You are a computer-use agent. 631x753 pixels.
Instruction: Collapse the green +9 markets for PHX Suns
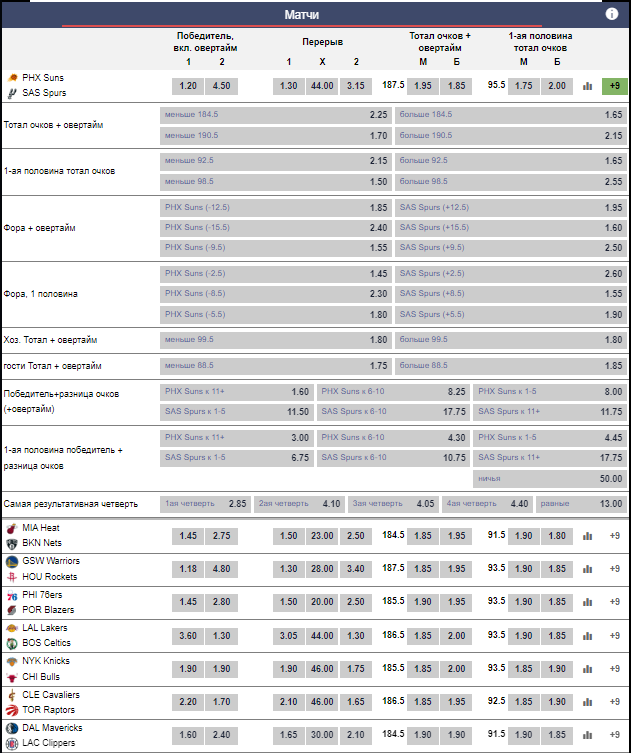click(x=614, y=86)
